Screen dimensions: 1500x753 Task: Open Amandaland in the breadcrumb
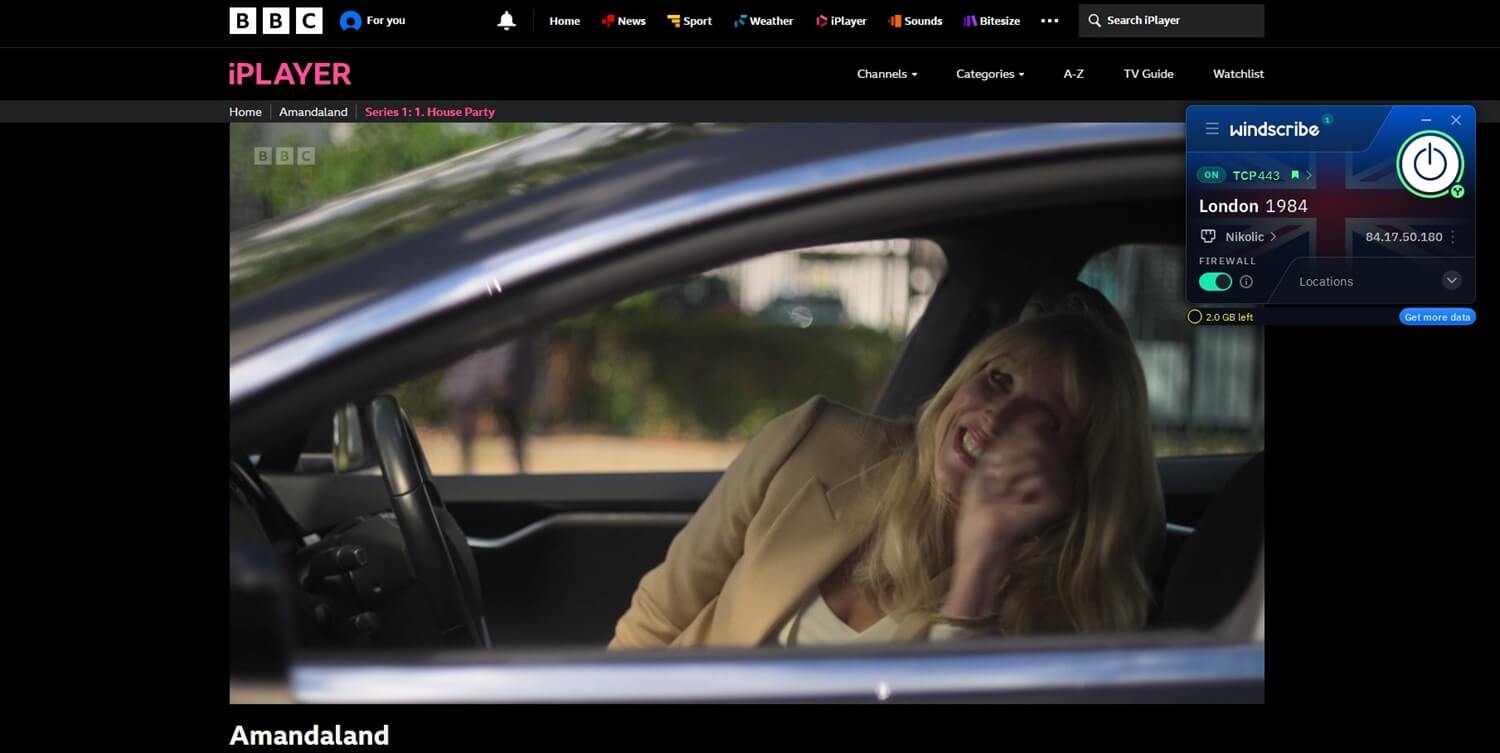pyautogui.click(x=313, y=112)
